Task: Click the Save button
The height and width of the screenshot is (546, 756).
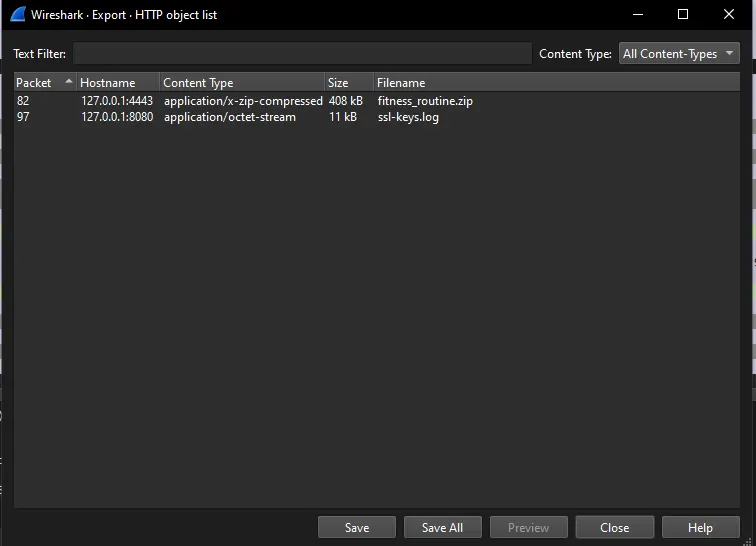Action: [x=357, y=527]
